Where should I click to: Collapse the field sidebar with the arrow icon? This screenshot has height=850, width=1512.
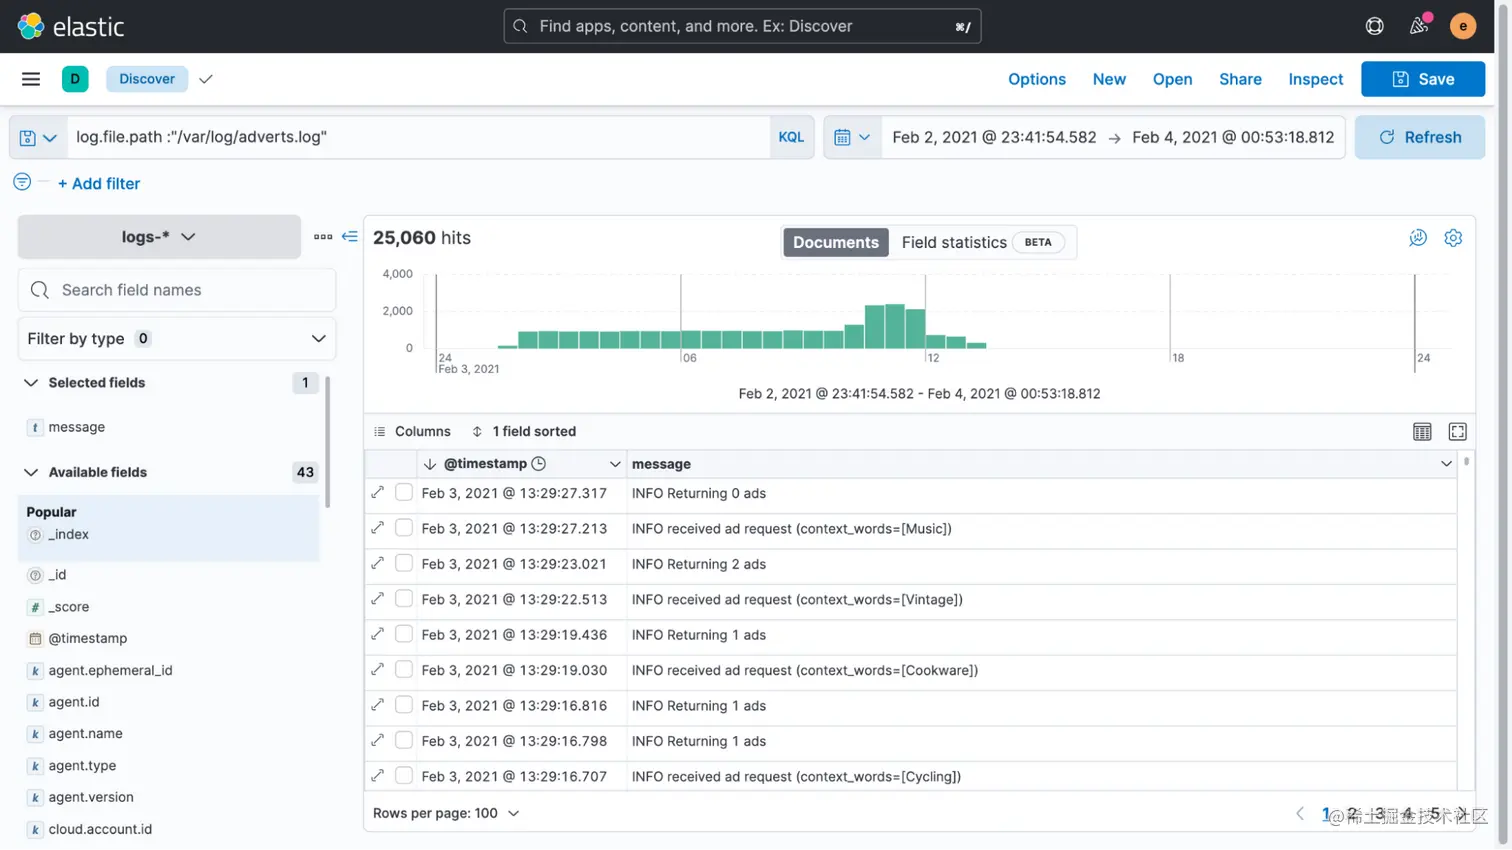click(x=349, y=237)
